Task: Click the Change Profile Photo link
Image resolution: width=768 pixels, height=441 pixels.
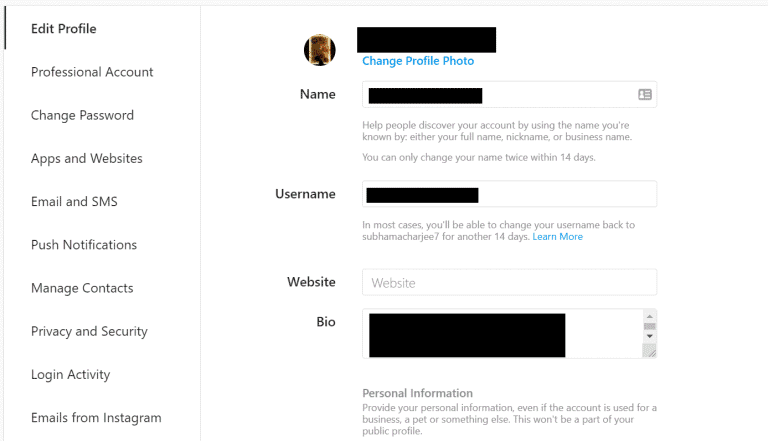Action: coord(418,61)
